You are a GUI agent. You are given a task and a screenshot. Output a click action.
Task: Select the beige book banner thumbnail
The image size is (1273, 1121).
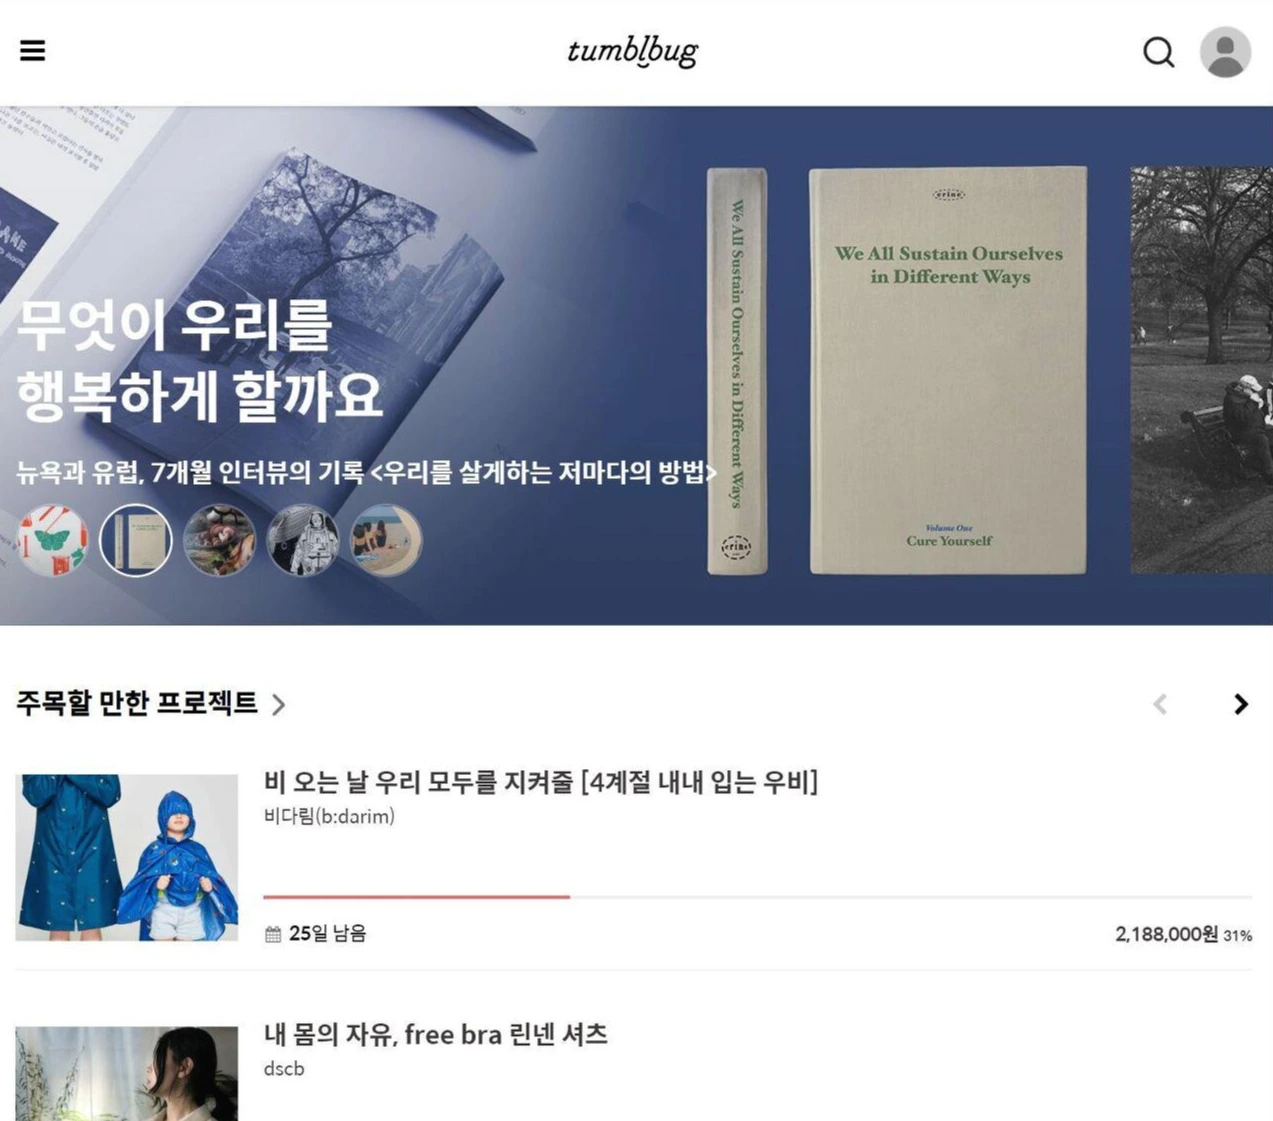[136, 540]
